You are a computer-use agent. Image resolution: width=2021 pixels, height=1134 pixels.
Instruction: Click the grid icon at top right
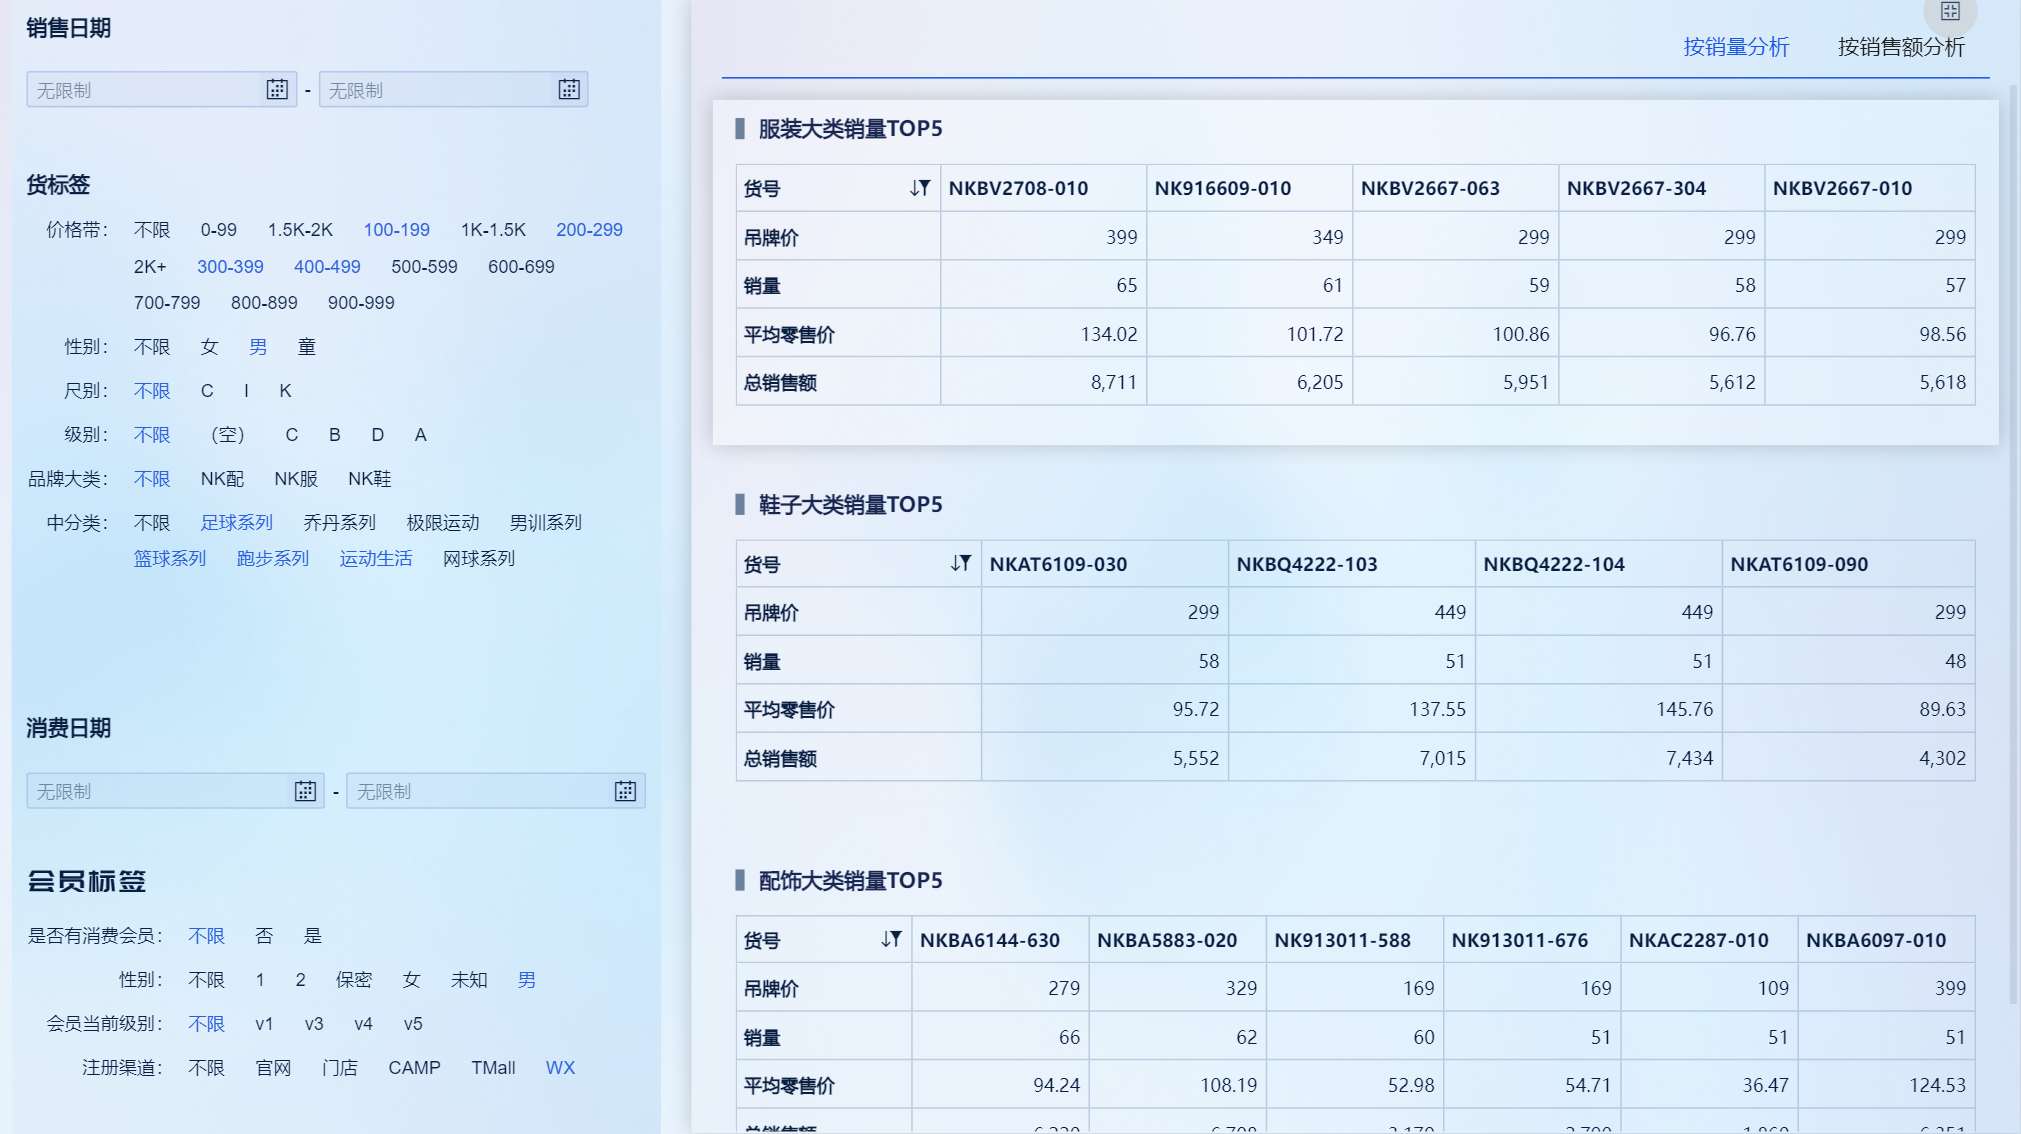coord(1950,12)
